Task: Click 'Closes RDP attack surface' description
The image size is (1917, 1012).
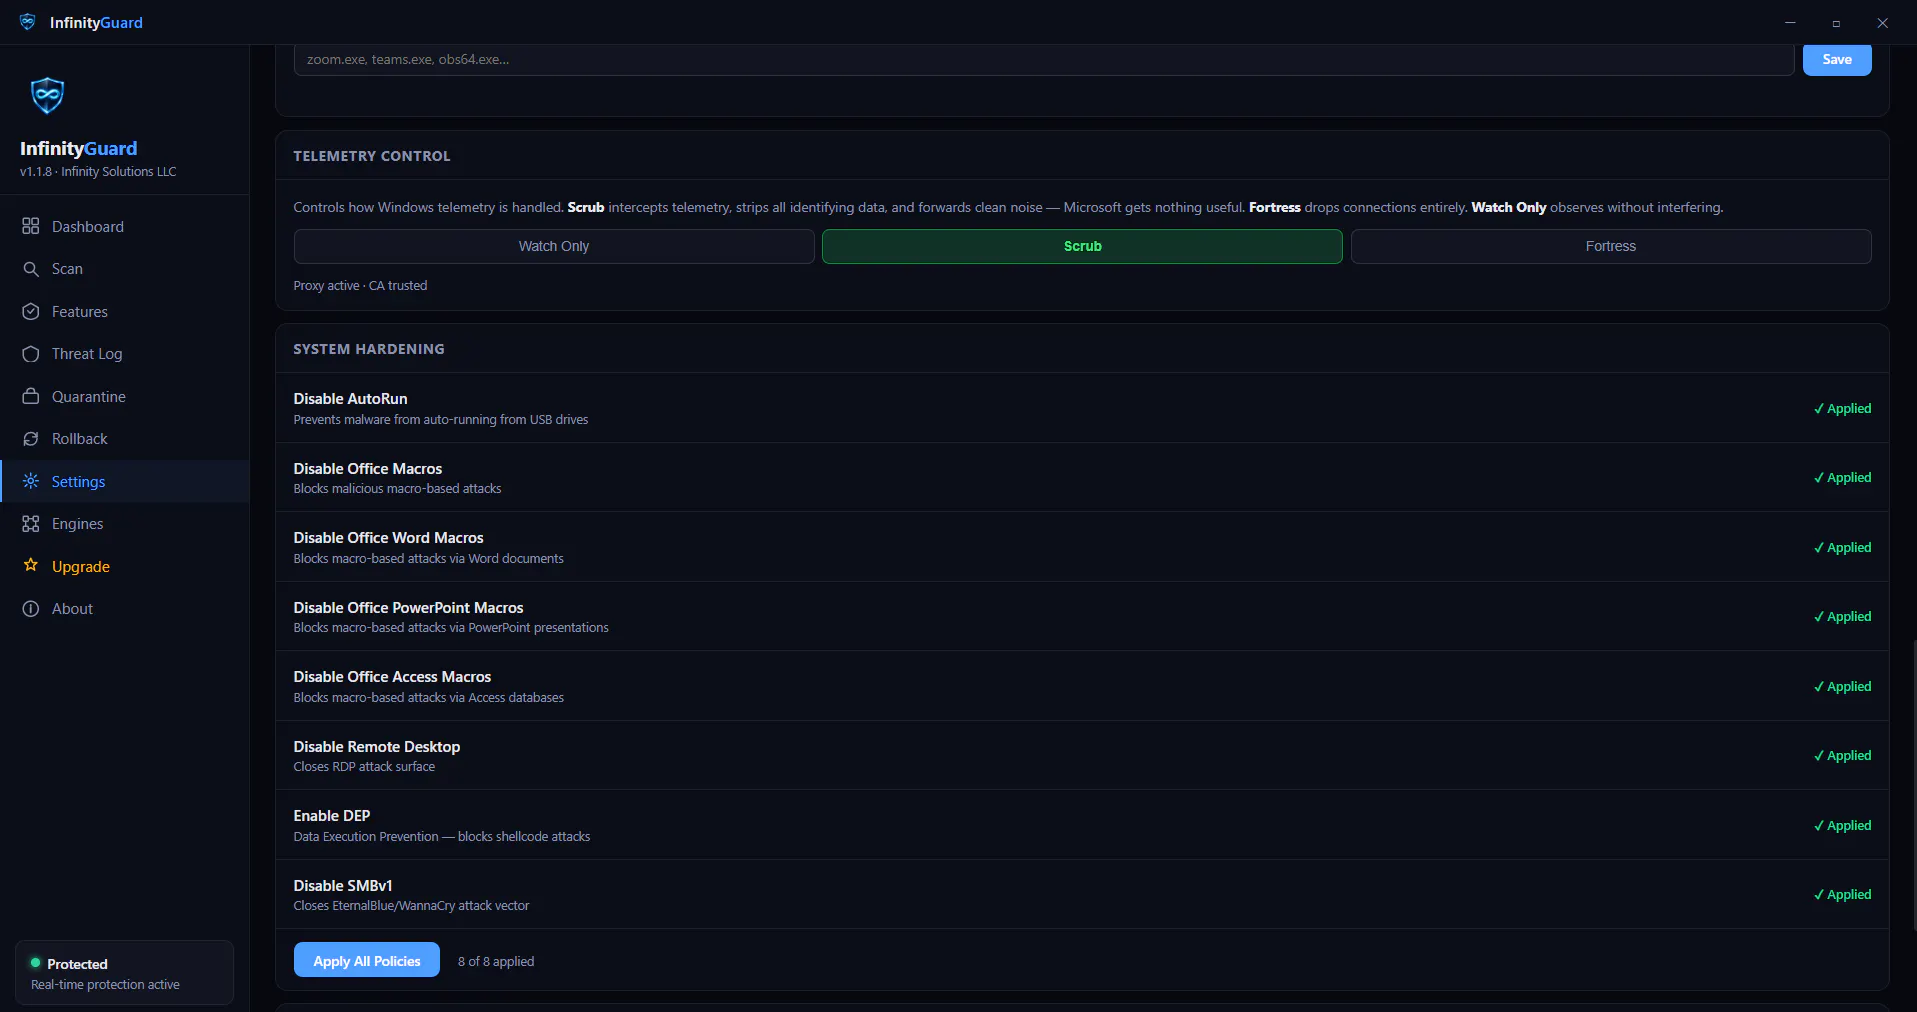Action: coord(364,767)
